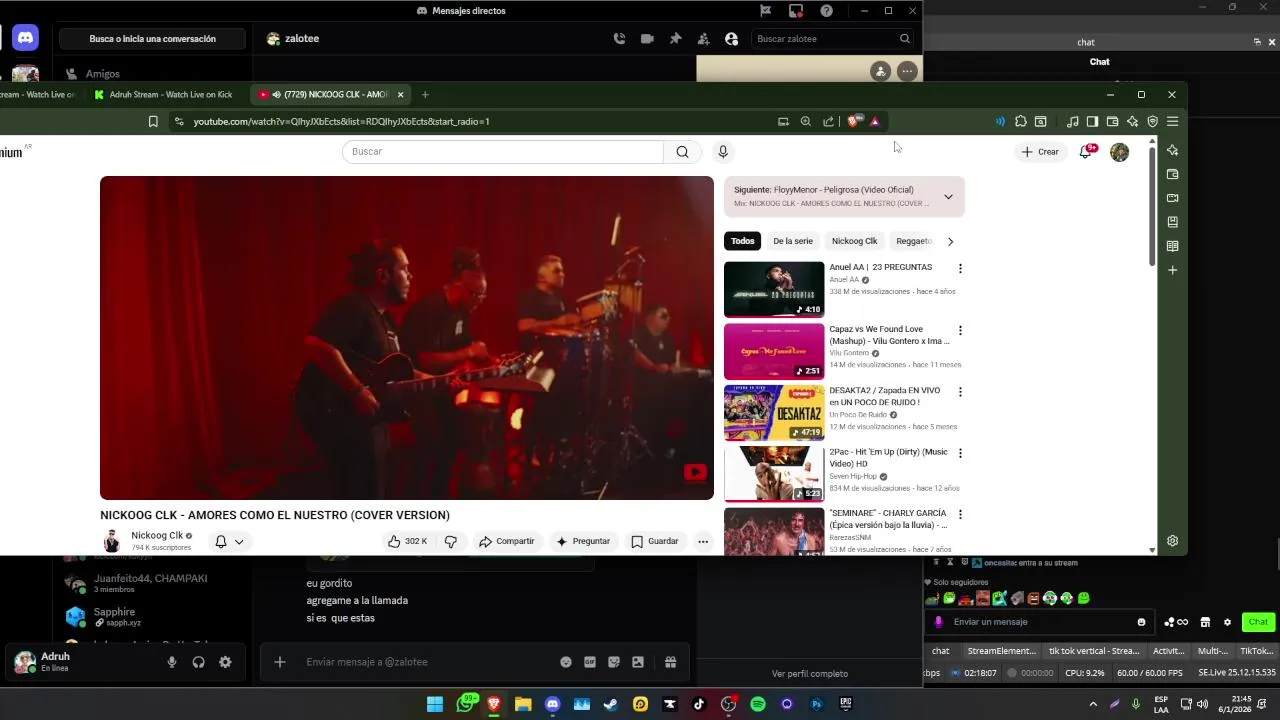1280x720 pixels.
Task: Open options for Anuel AA 23 PREGUNTAS
Action: (960, 269)
